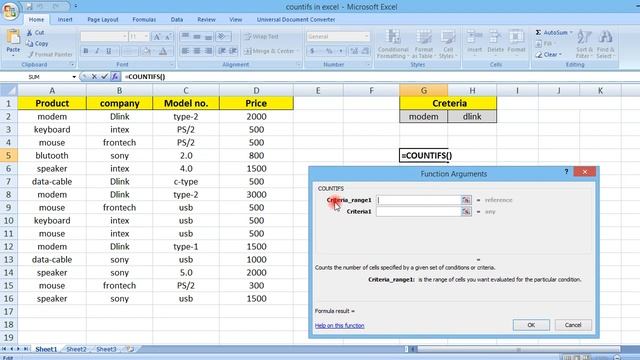
Task: Click the dialog help question mark
Action: tap(566, 172)
